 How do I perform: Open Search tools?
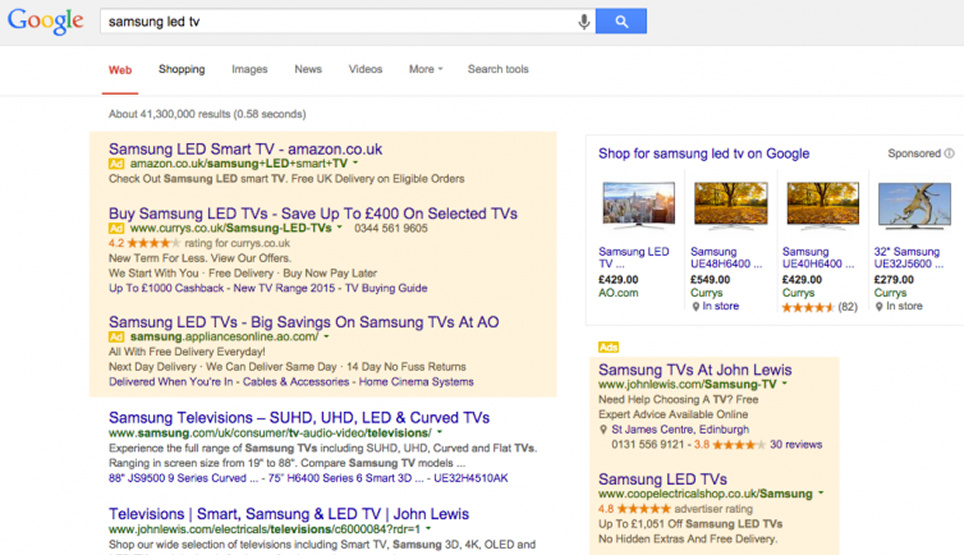click(x=498, y=69)
